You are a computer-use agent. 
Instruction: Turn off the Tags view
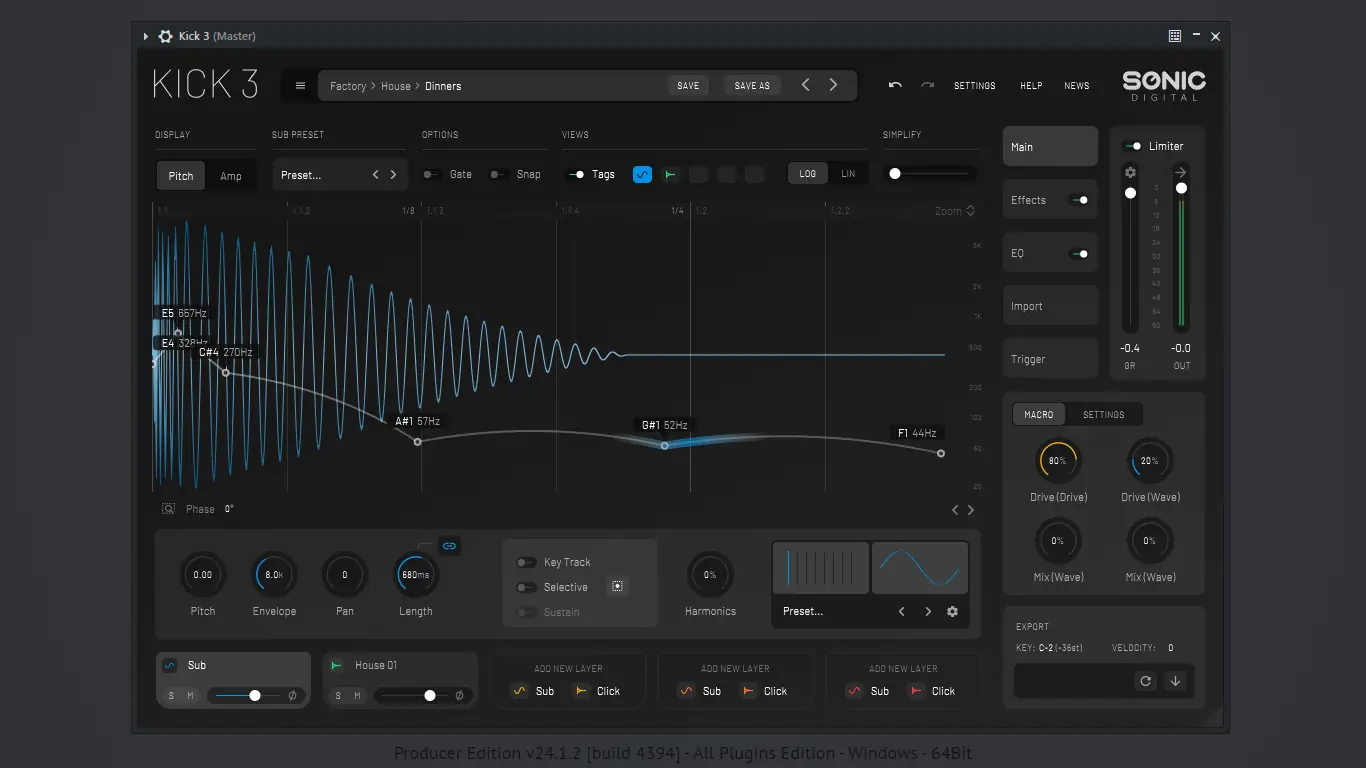(576, 174)
